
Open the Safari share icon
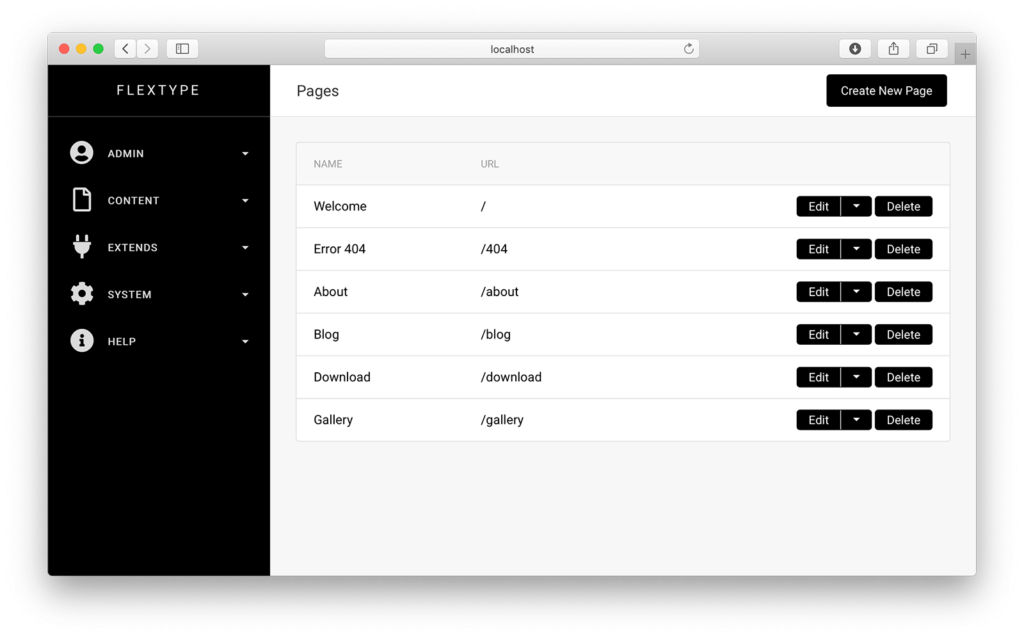[893, 48]
